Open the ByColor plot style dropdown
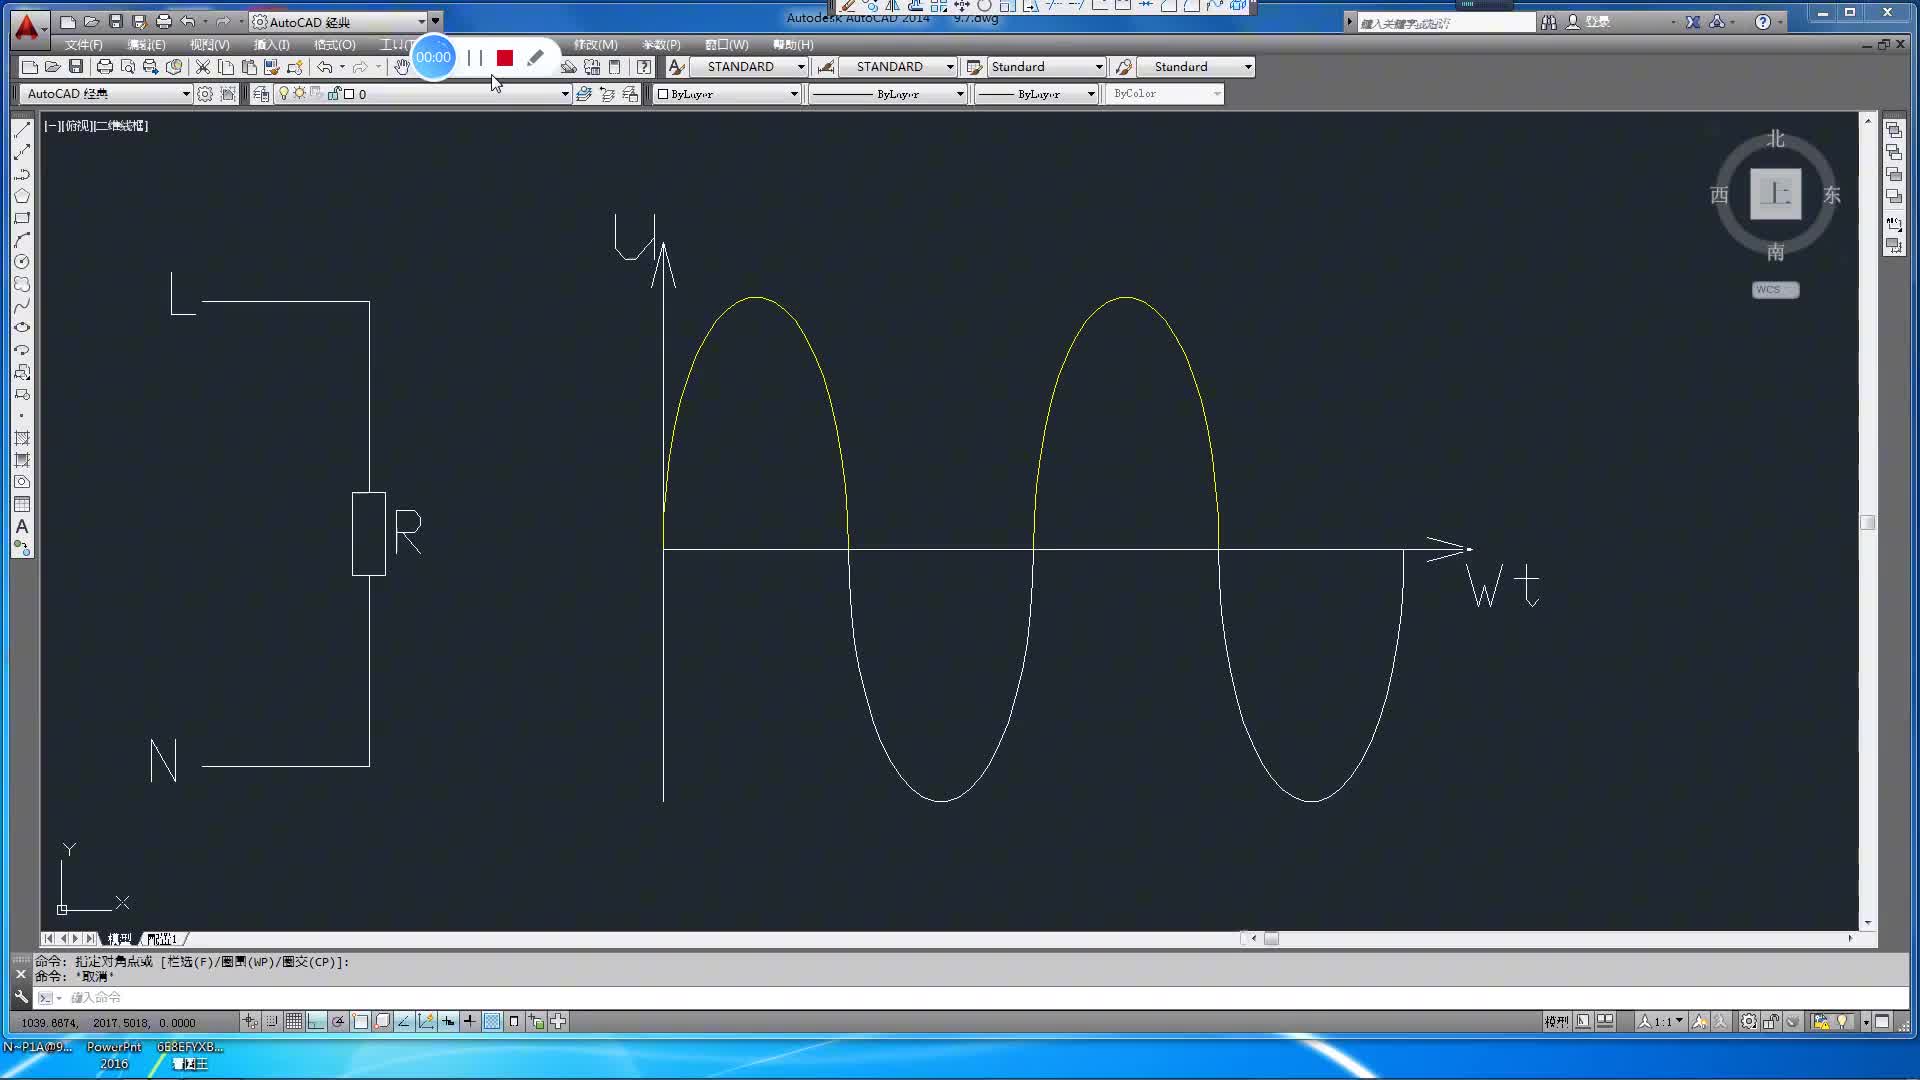This screenshot has height=1080, width=1920. (x=1217, y=94)
